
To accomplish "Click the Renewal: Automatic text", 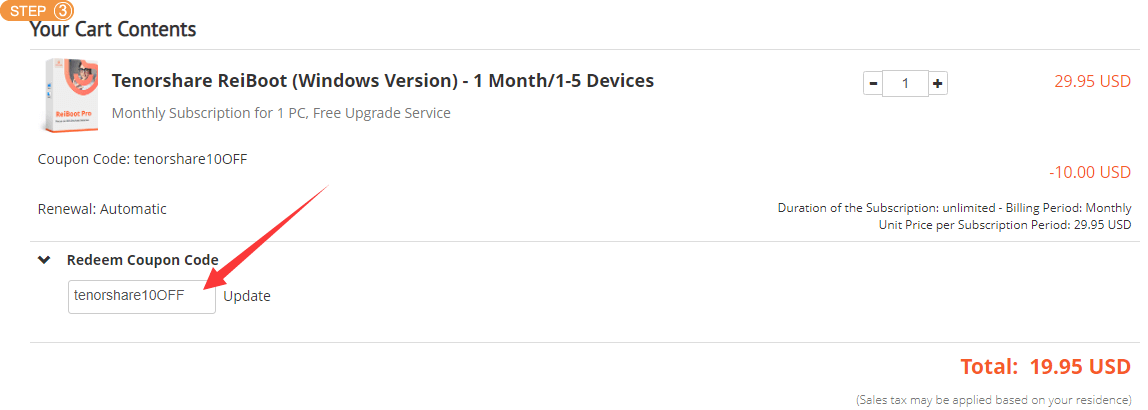I will (102, 209).
